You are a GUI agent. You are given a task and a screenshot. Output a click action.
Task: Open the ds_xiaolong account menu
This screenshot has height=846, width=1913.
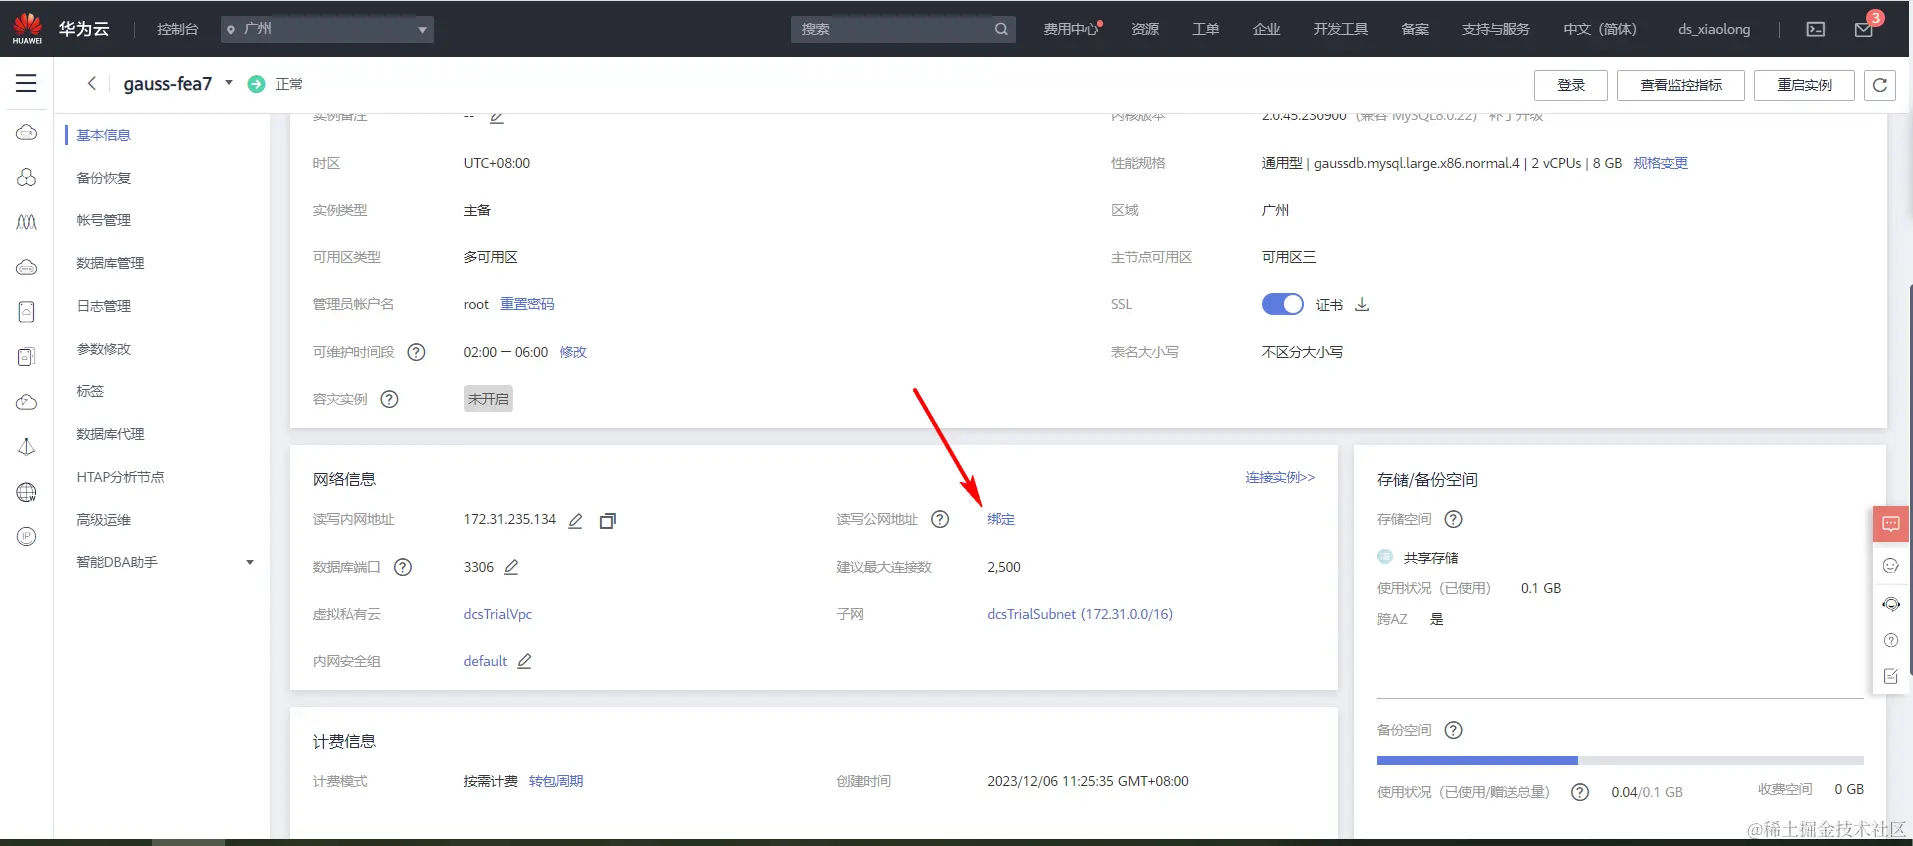click(x=1714, y=29)
